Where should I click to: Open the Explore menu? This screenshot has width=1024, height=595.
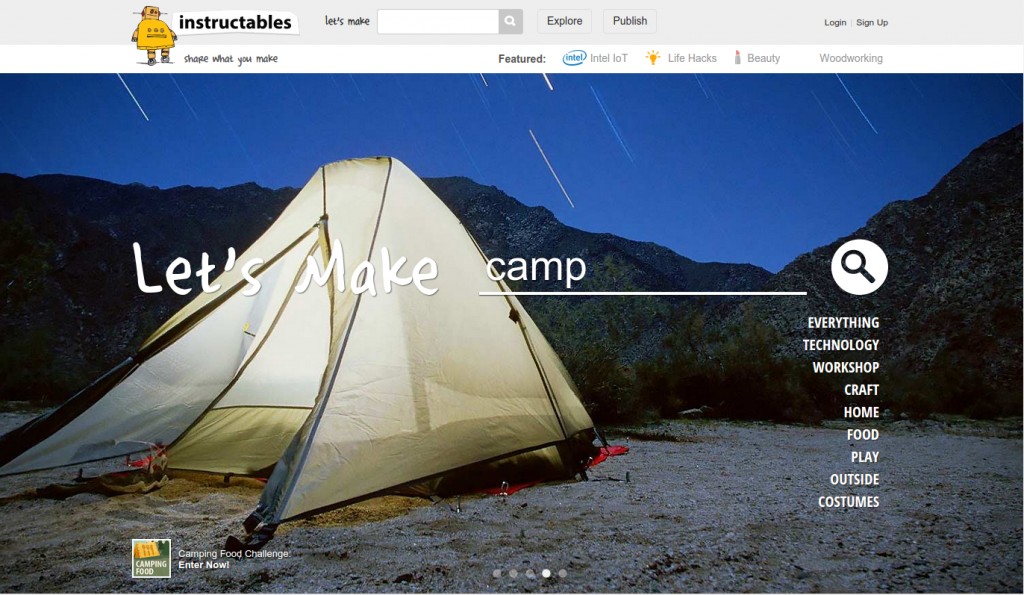coord(564,21)
